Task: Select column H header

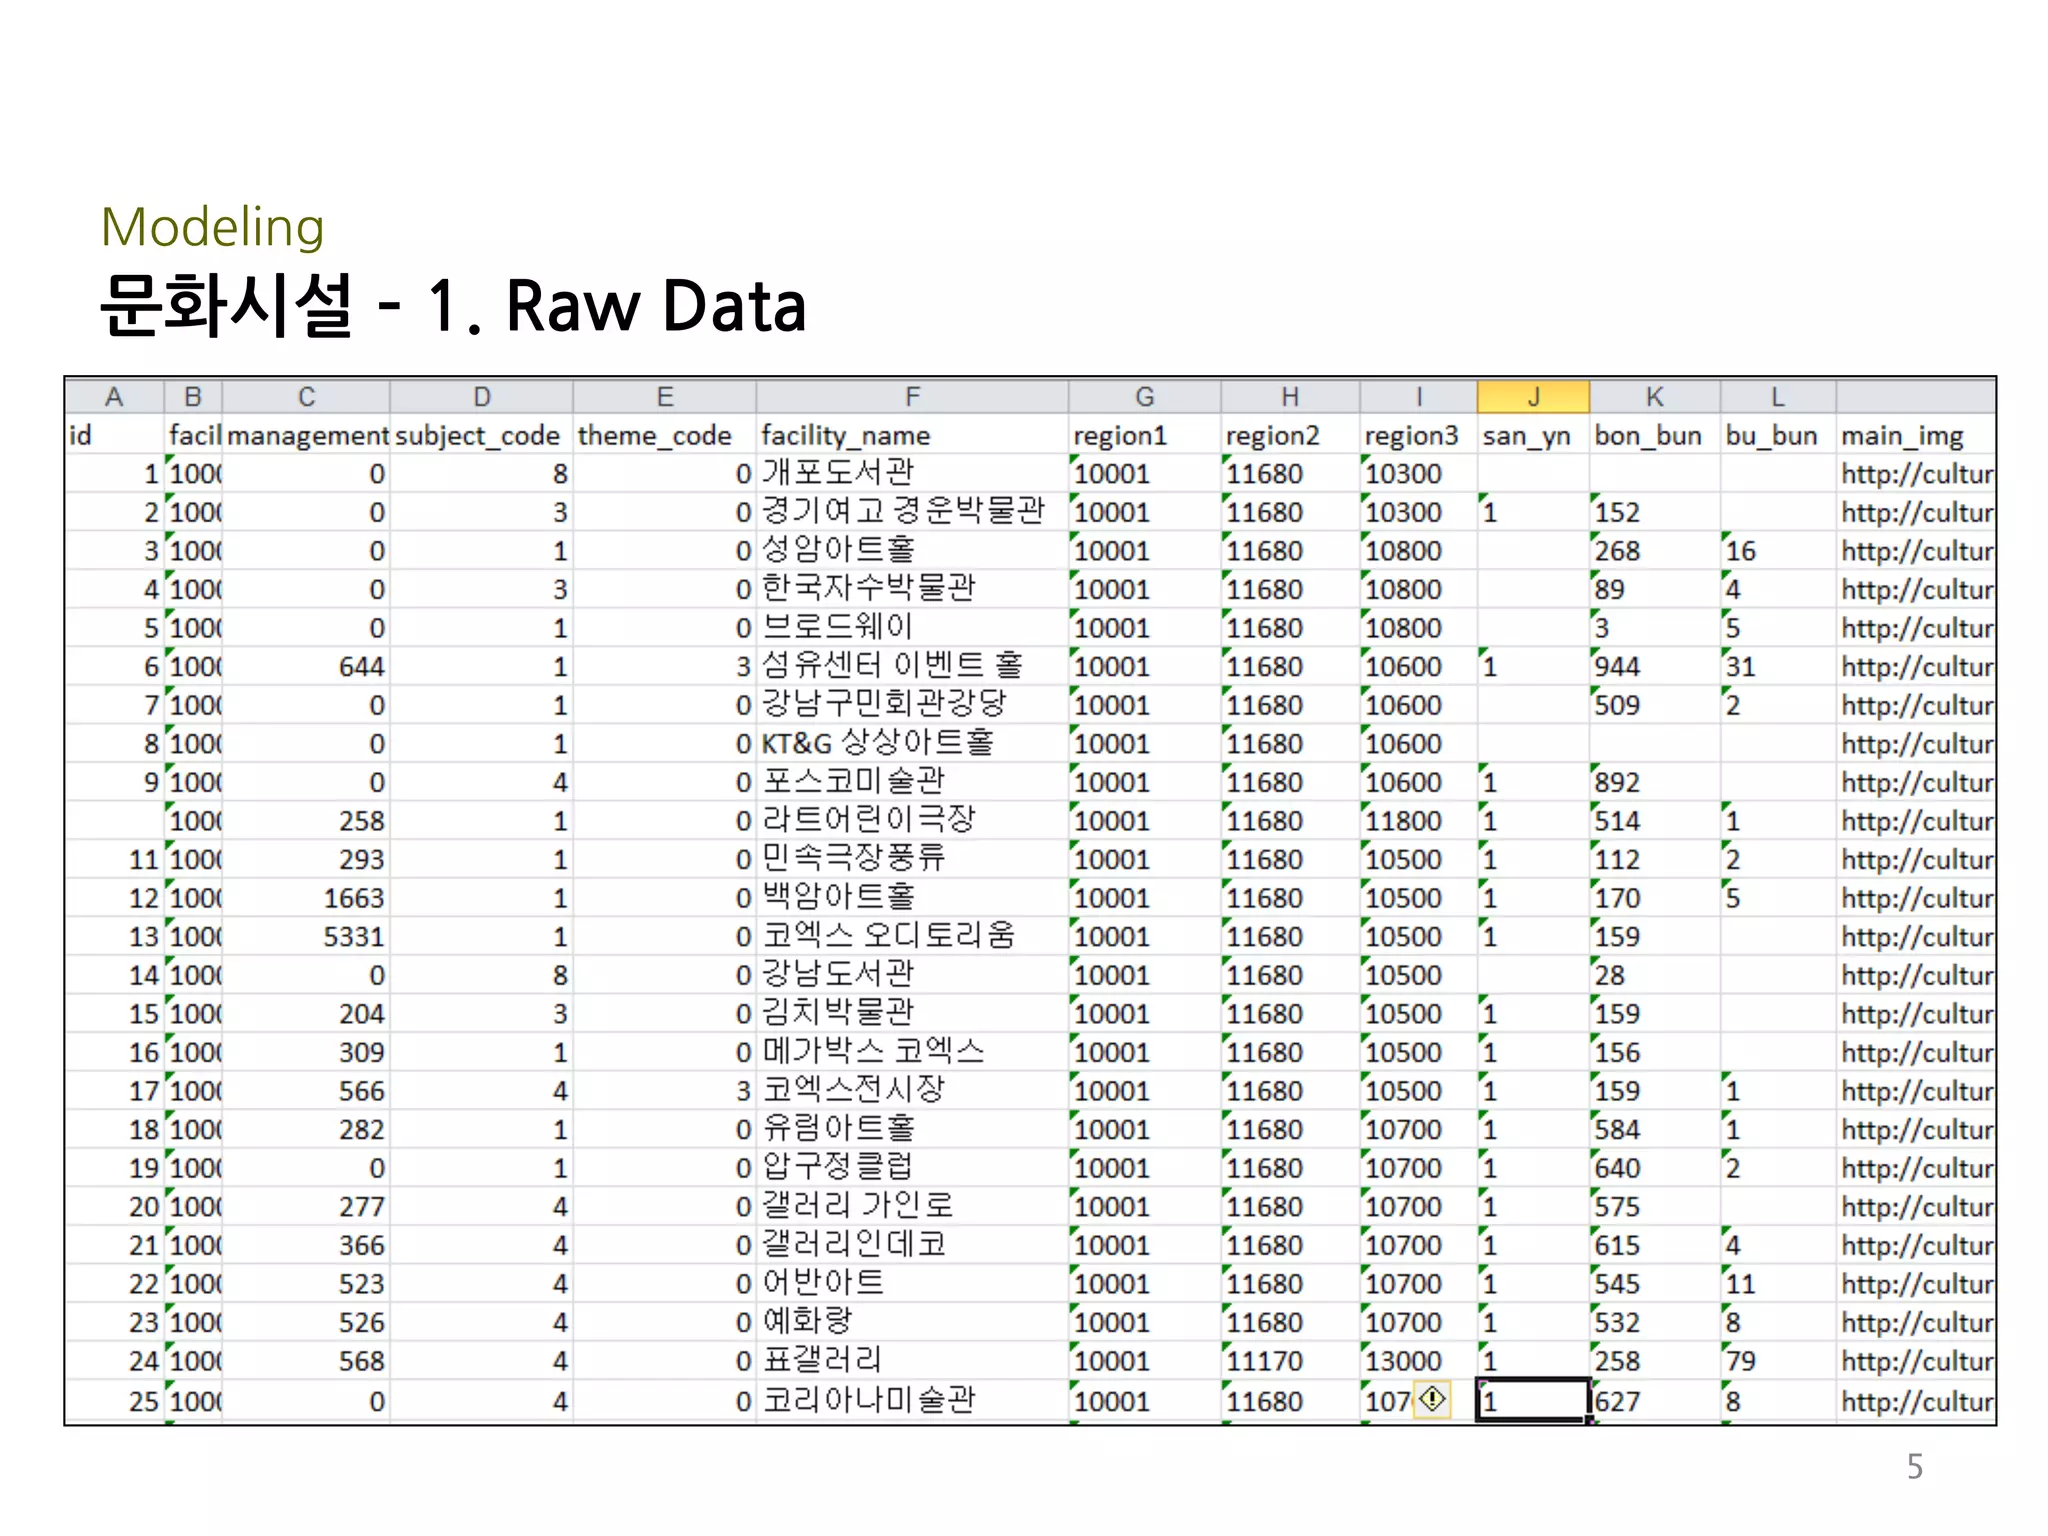Action: pyautogui.click(x=1289, y=397)
